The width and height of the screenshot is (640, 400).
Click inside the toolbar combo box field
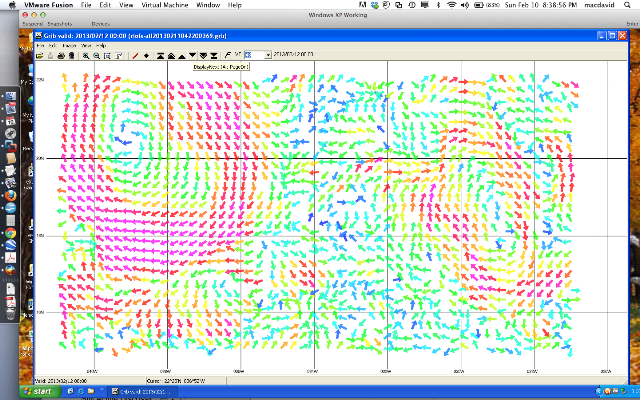point(254,55)
